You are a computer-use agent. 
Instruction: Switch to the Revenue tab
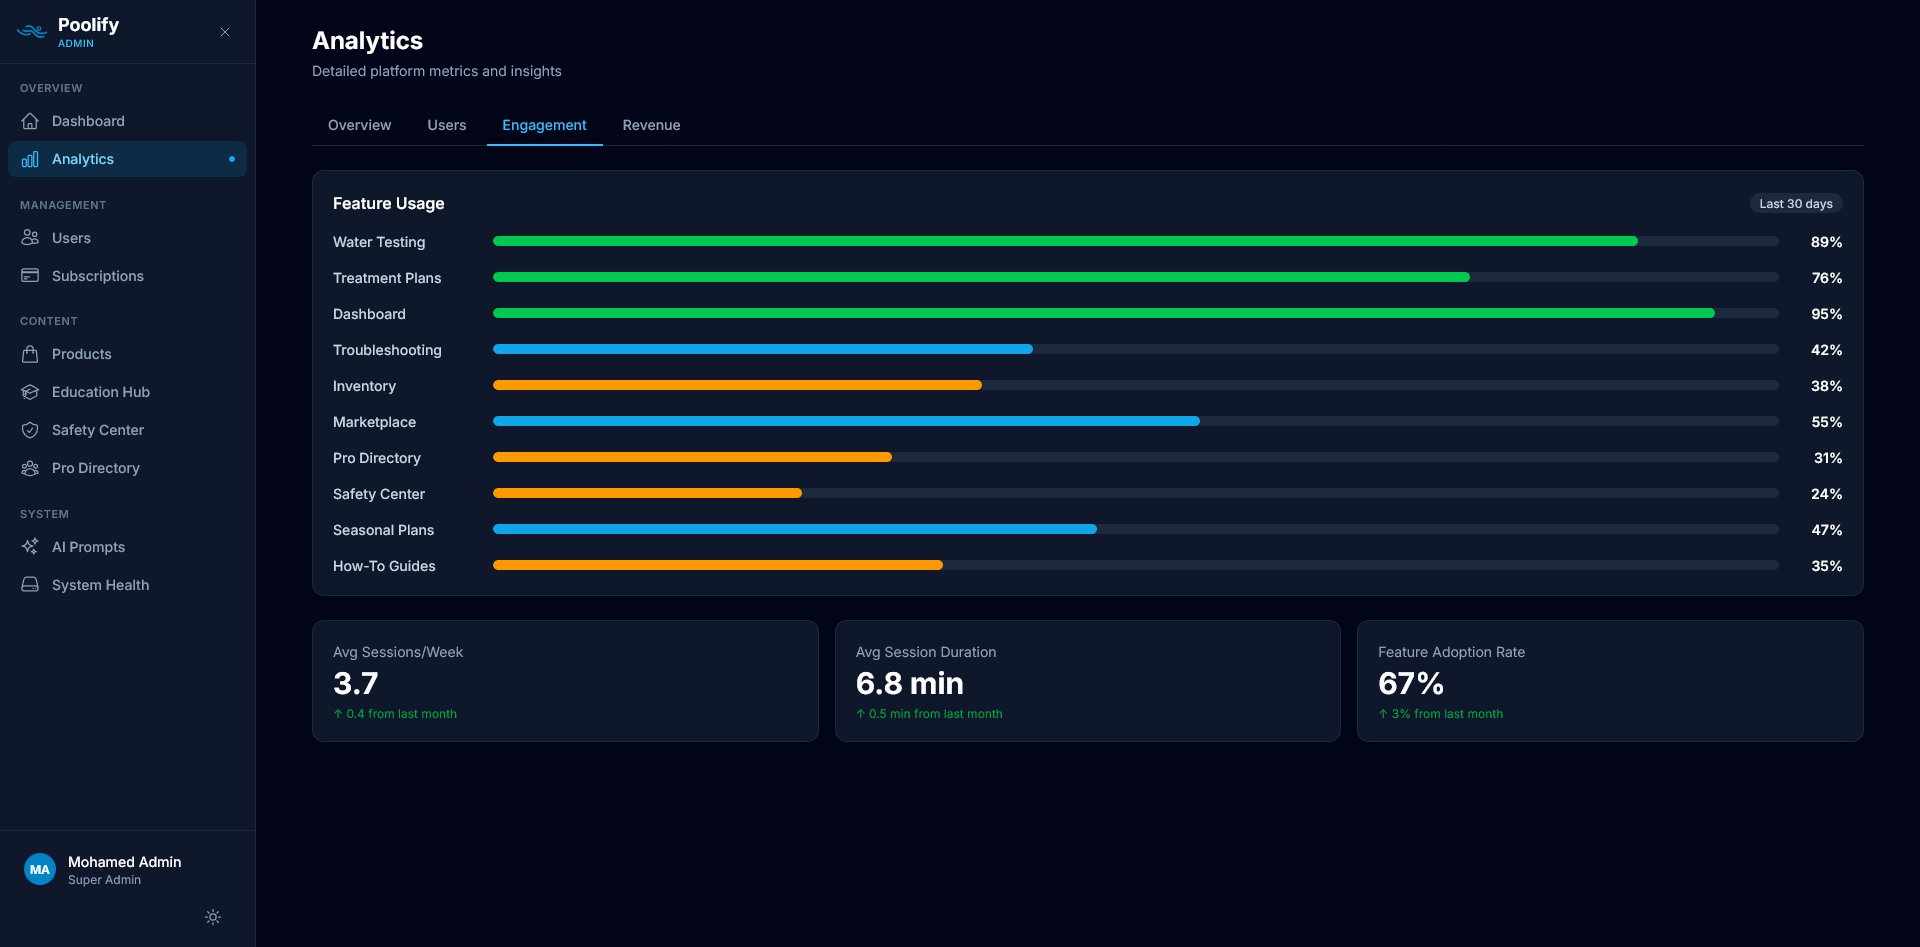[651, 124]
